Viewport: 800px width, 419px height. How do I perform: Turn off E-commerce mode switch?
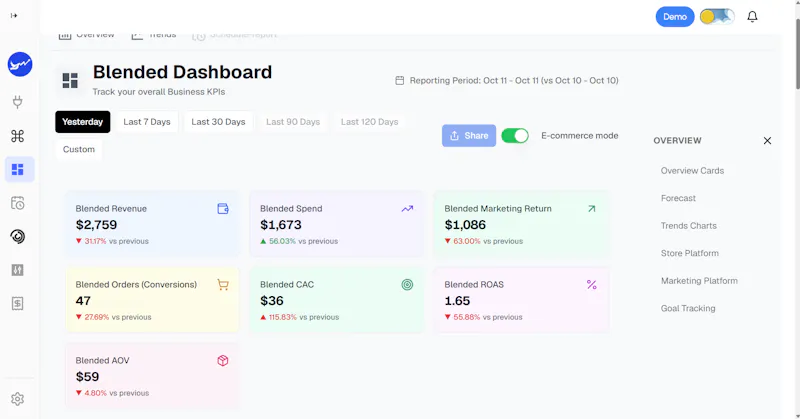pos(515,136)
